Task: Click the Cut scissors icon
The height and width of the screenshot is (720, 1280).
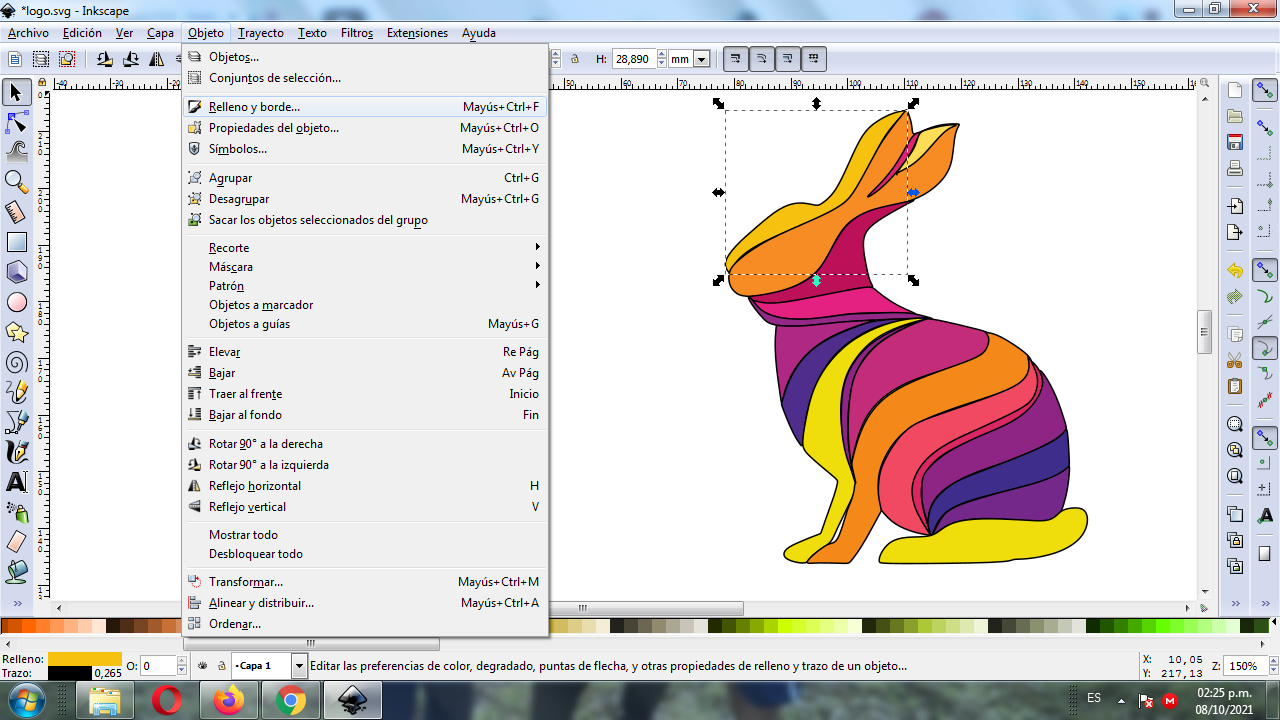Action: [x=1235, y=360]
